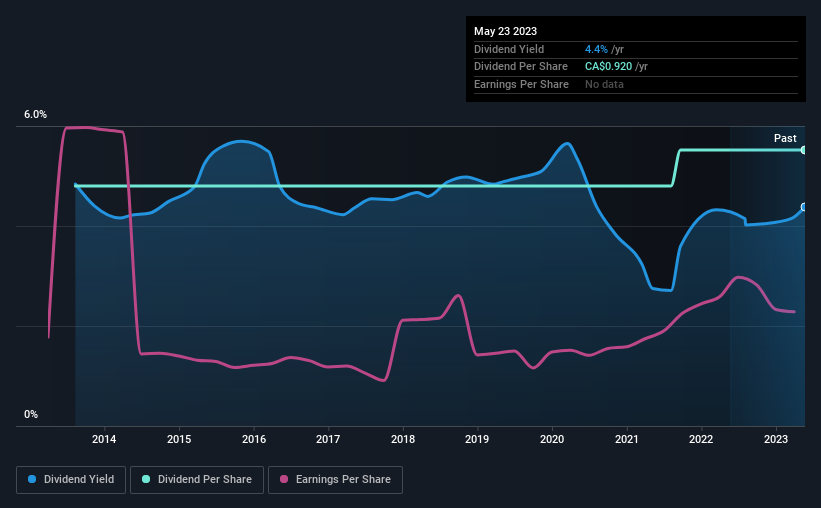Image resolution: width=821 pixels, height=508 pixels.
Task: Click the May 23 2023 tooltip date header
Action: pyautogui.click(x=505, y=31)
